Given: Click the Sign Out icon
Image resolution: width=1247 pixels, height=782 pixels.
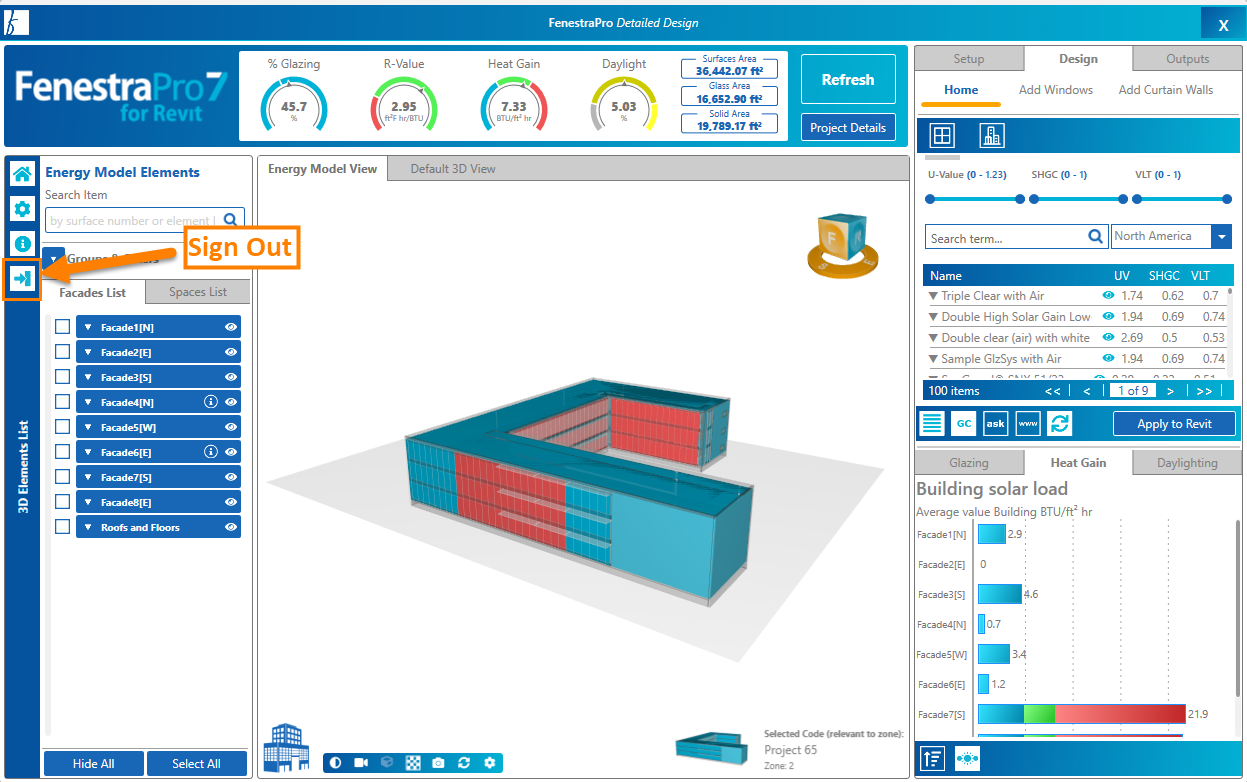Looking at the screenshot, I should [x=22, y=278].
